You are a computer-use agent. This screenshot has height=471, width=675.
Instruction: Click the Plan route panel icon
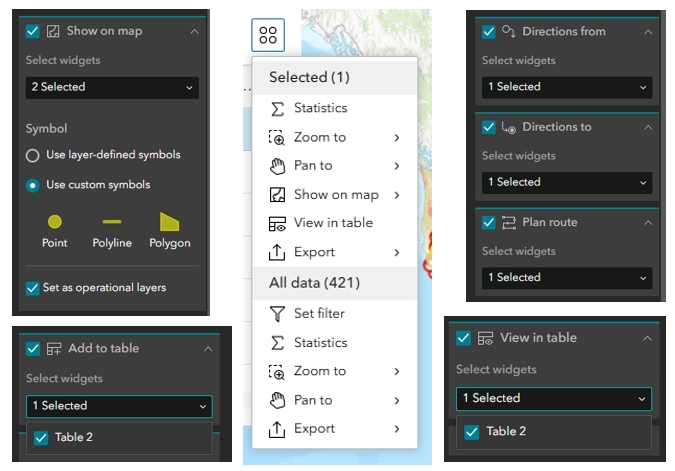click(x=509, y=223)
